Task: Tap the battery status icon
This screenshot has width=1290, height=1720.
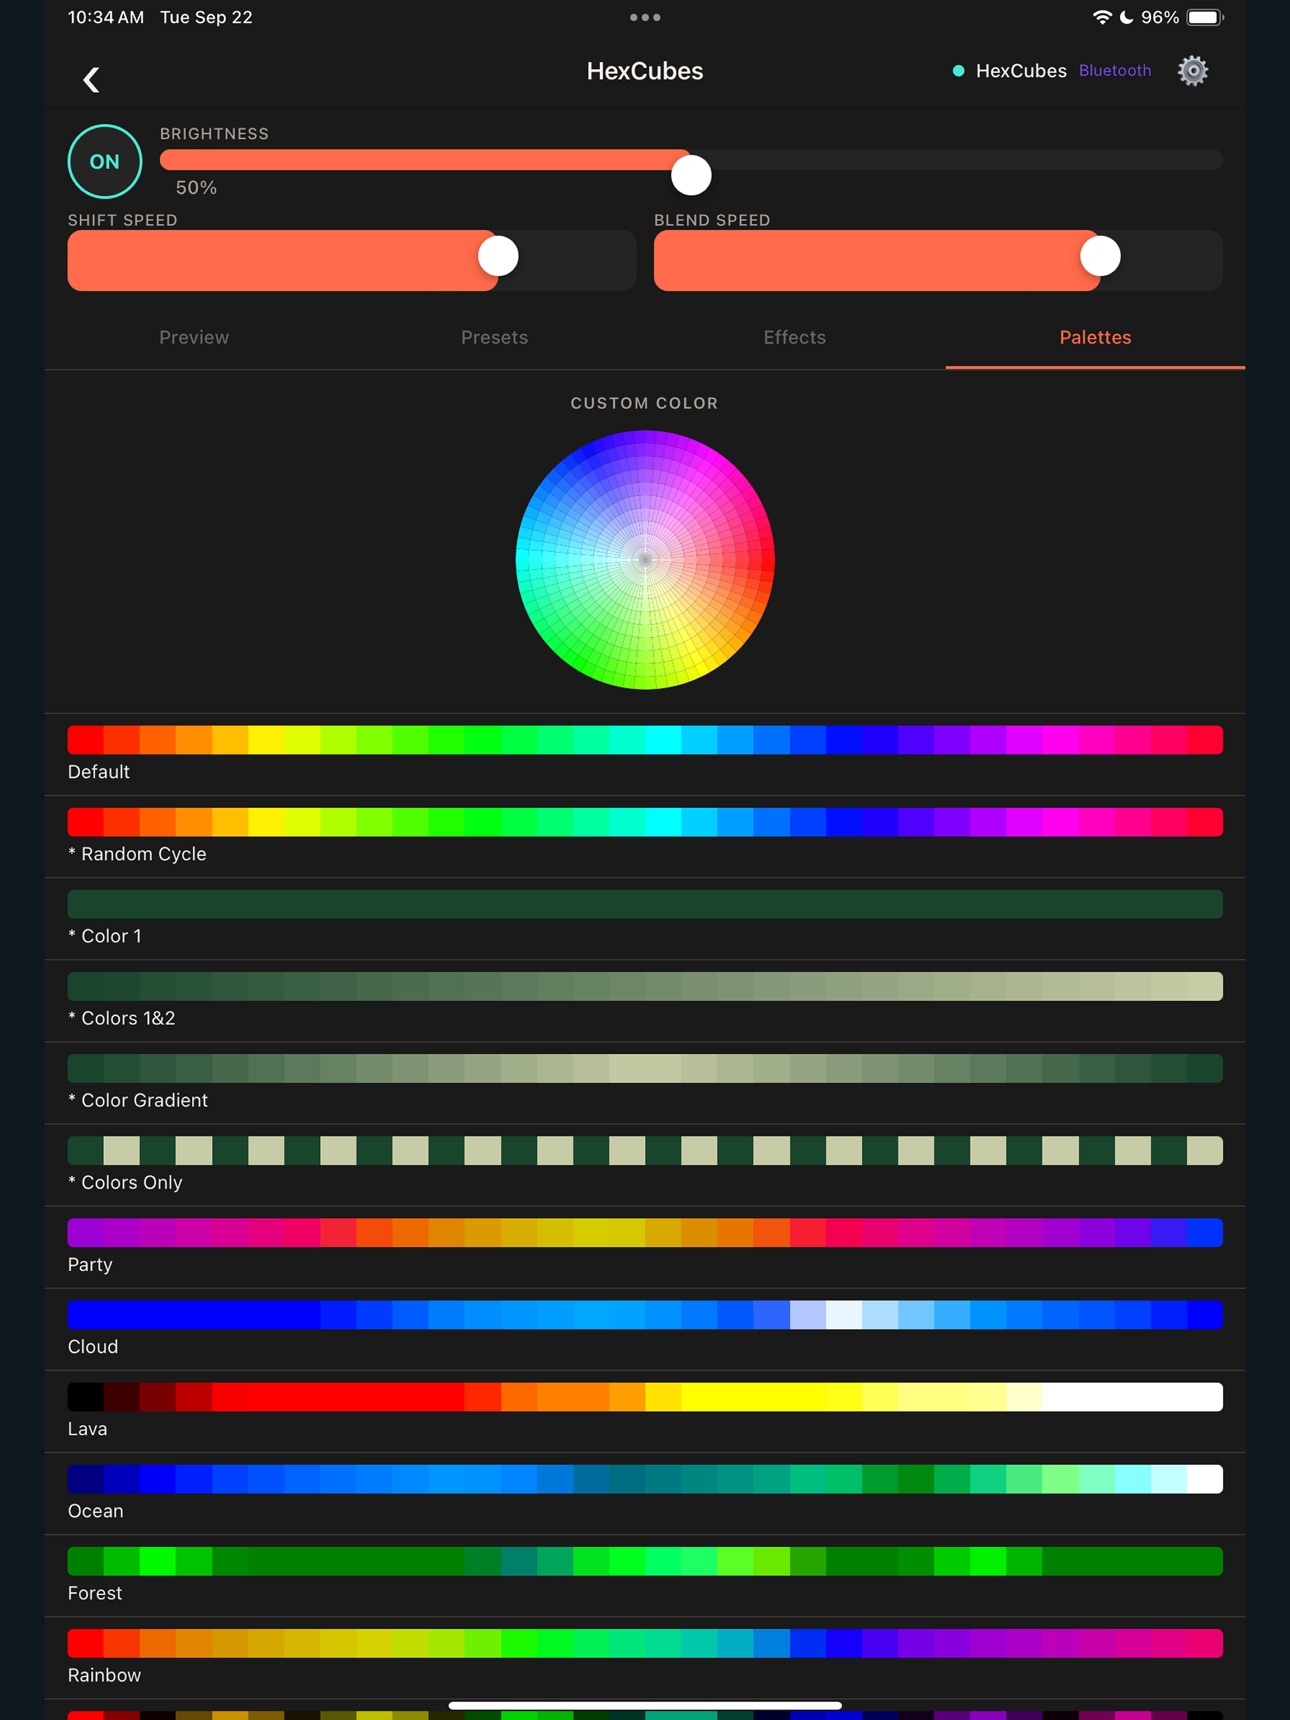Action: coord(1206,17)
